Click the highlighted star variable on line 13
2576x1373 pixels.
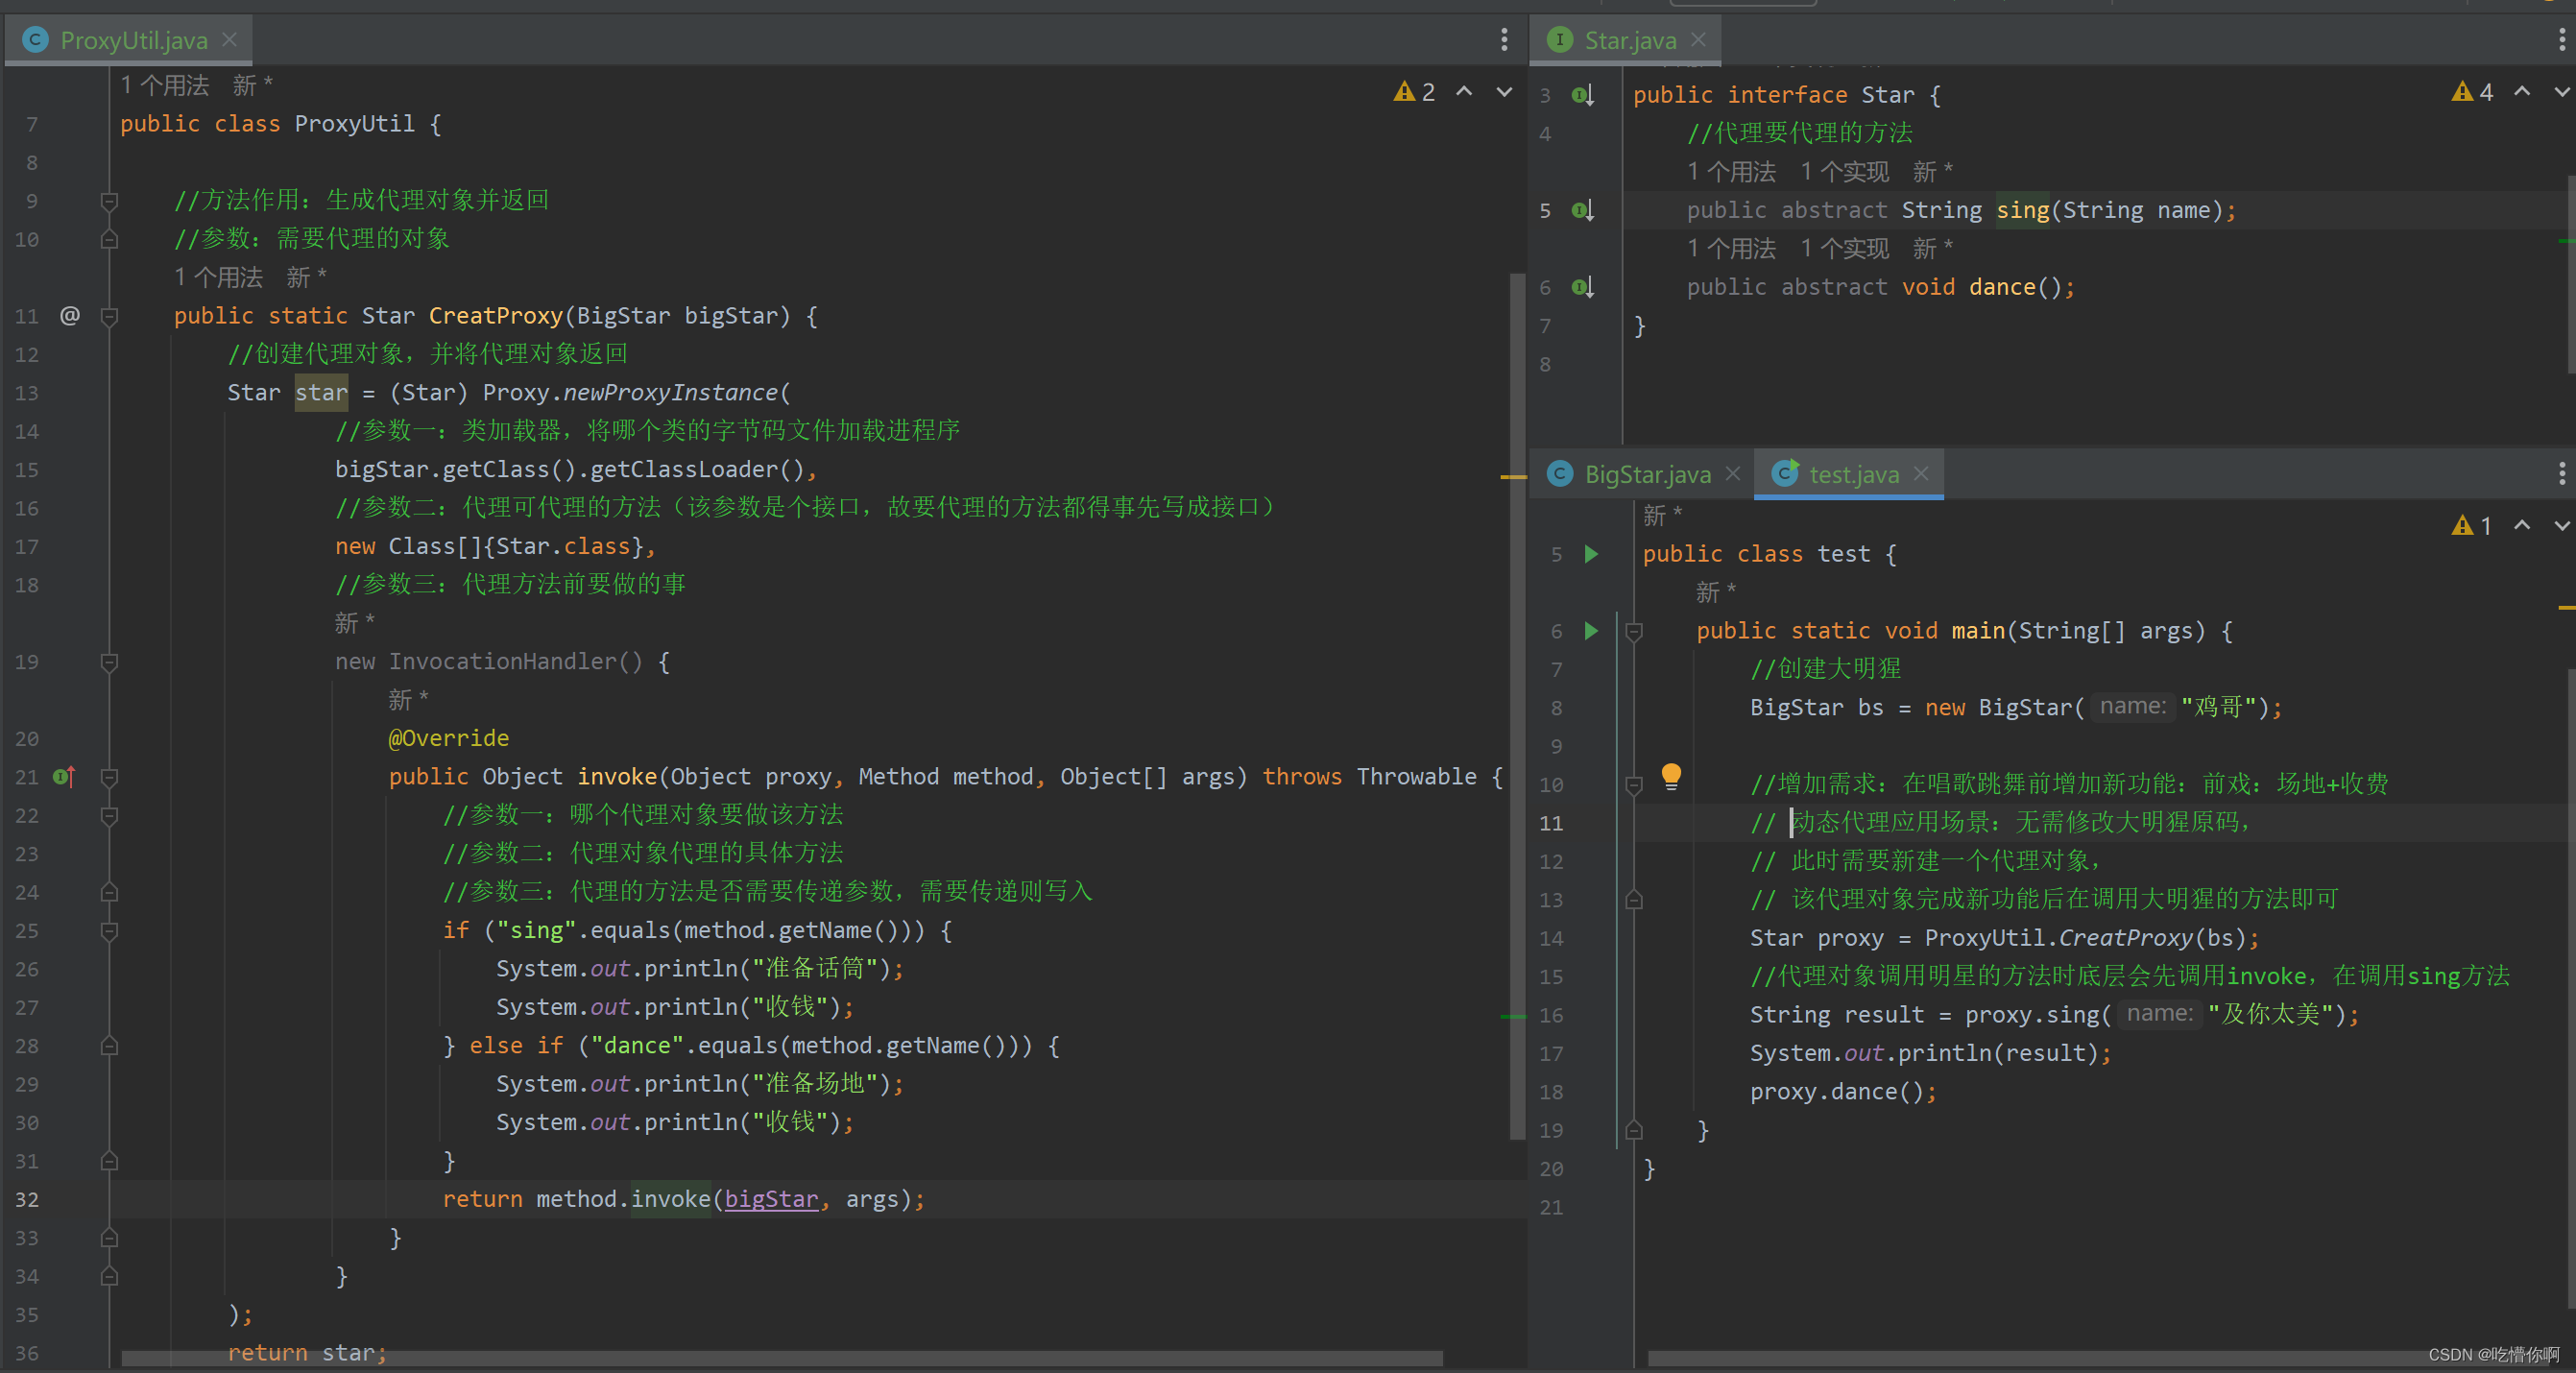(x=321, y=393)
